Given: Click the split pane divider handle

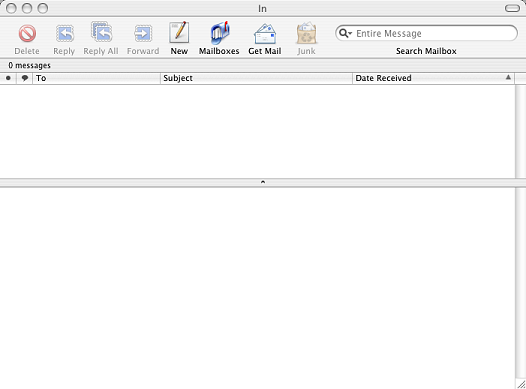Looking at the screenshot, I should [263, 182].
